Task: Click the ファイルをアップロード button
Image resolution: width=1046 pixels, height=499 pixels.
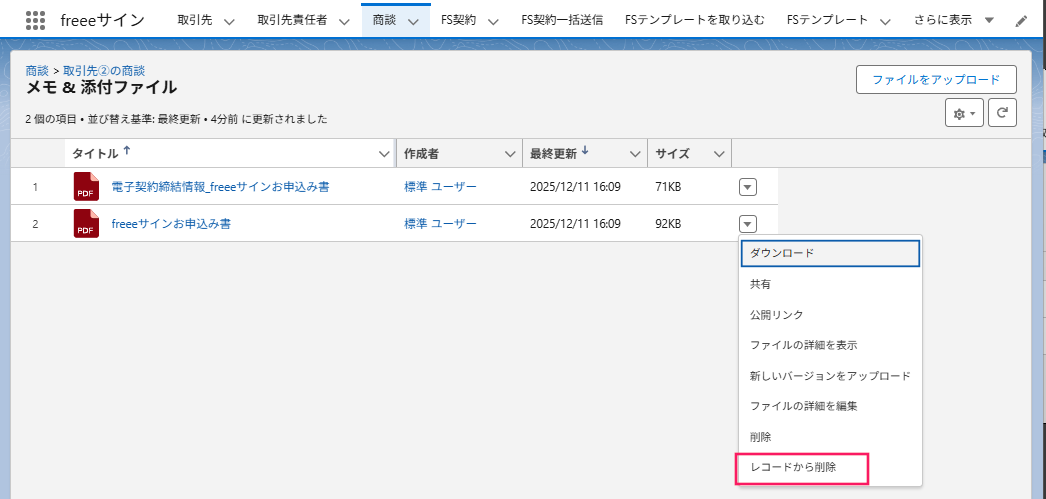Action: pyautogui.click(x=936, y=79)
